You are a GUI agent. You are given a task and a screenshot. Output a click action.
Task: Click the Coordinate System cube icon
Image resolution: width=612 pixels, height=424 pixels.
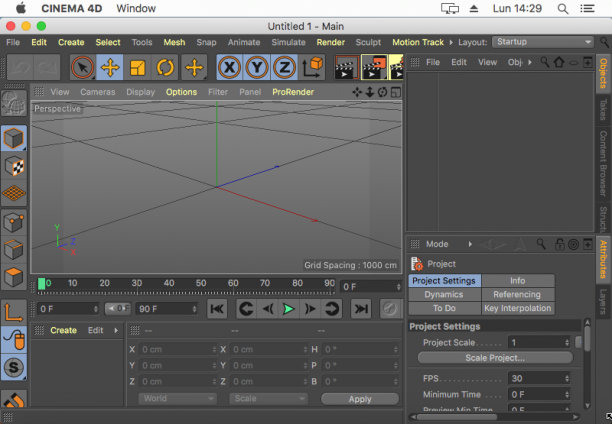coord(313,68)
